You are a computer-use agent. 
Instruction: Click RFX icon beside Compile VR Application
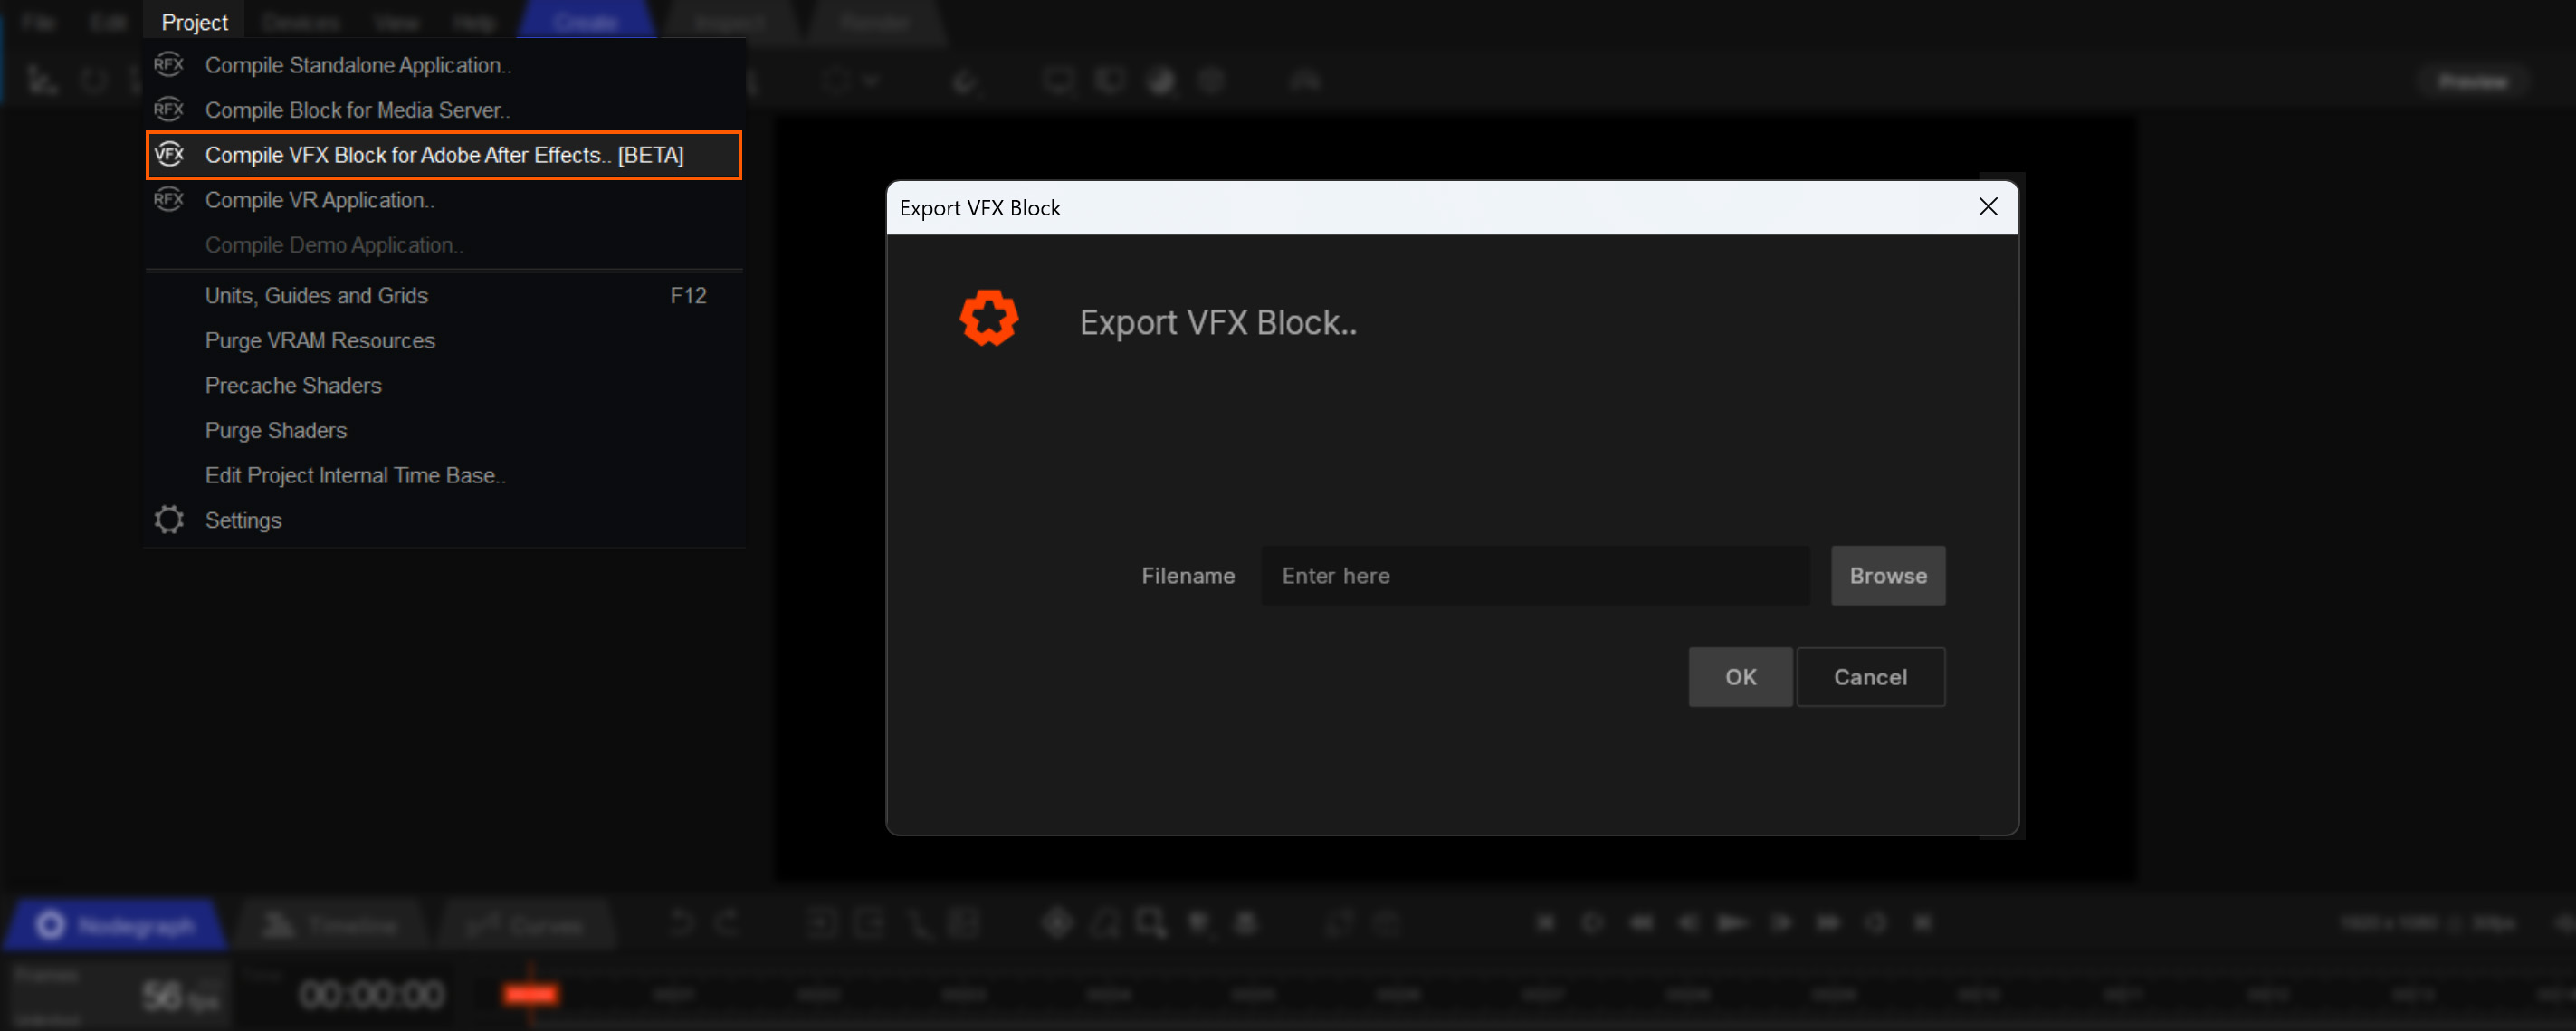[169, 199]
